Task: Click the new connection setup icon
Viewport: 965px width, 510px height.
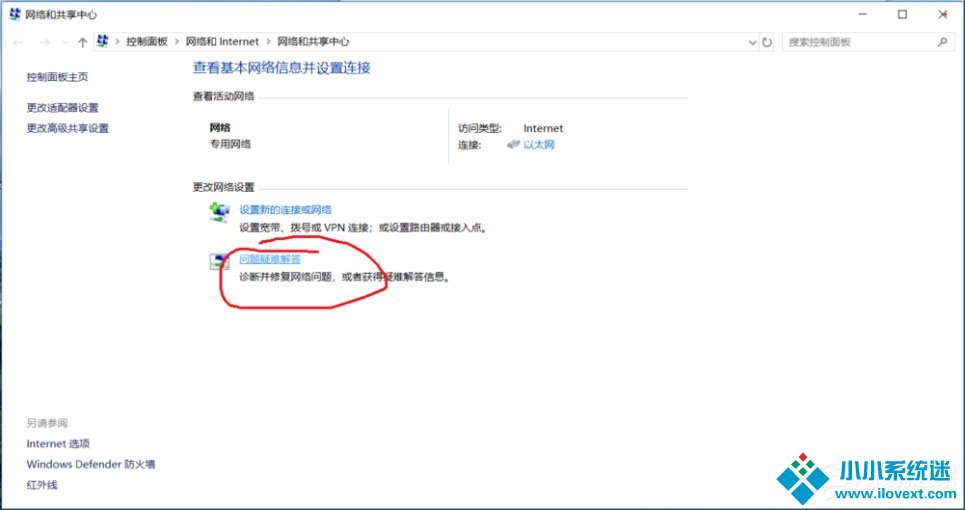Action: pyautogui.click(x=219, y=212)
